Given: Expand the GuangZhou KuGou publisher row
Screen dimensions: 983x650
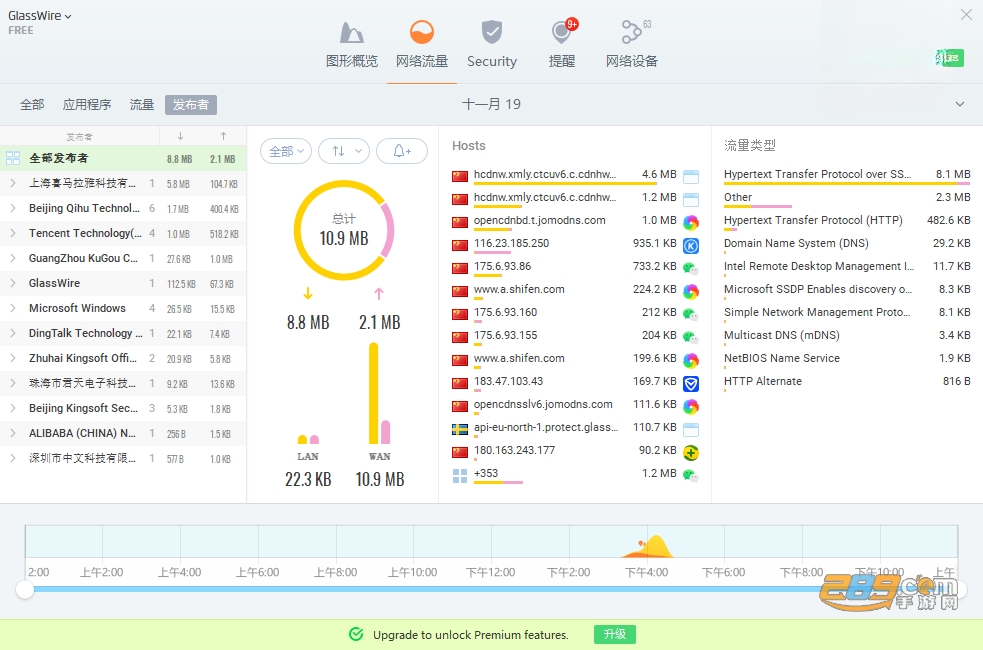Looking at the screenshot, I should [x=13, y=258].
